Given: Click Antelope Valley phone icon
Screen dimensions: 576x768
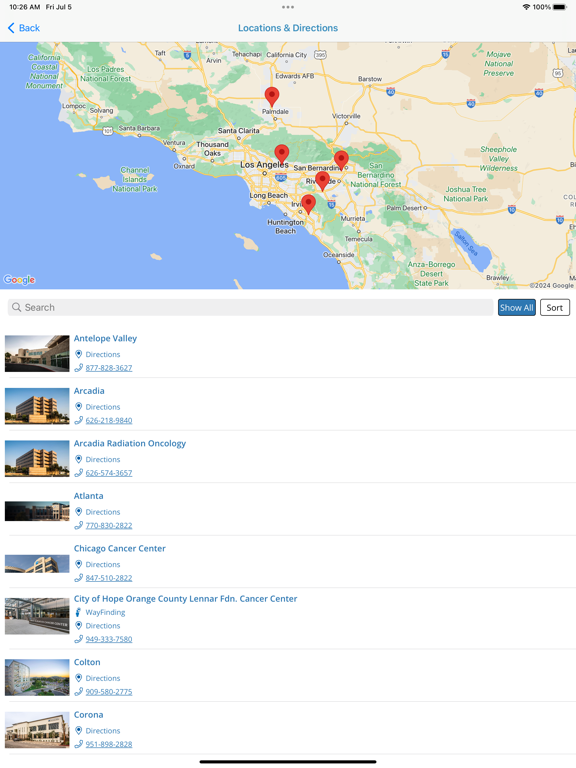Looking at the screenshot, I should (x=78, y=368).
